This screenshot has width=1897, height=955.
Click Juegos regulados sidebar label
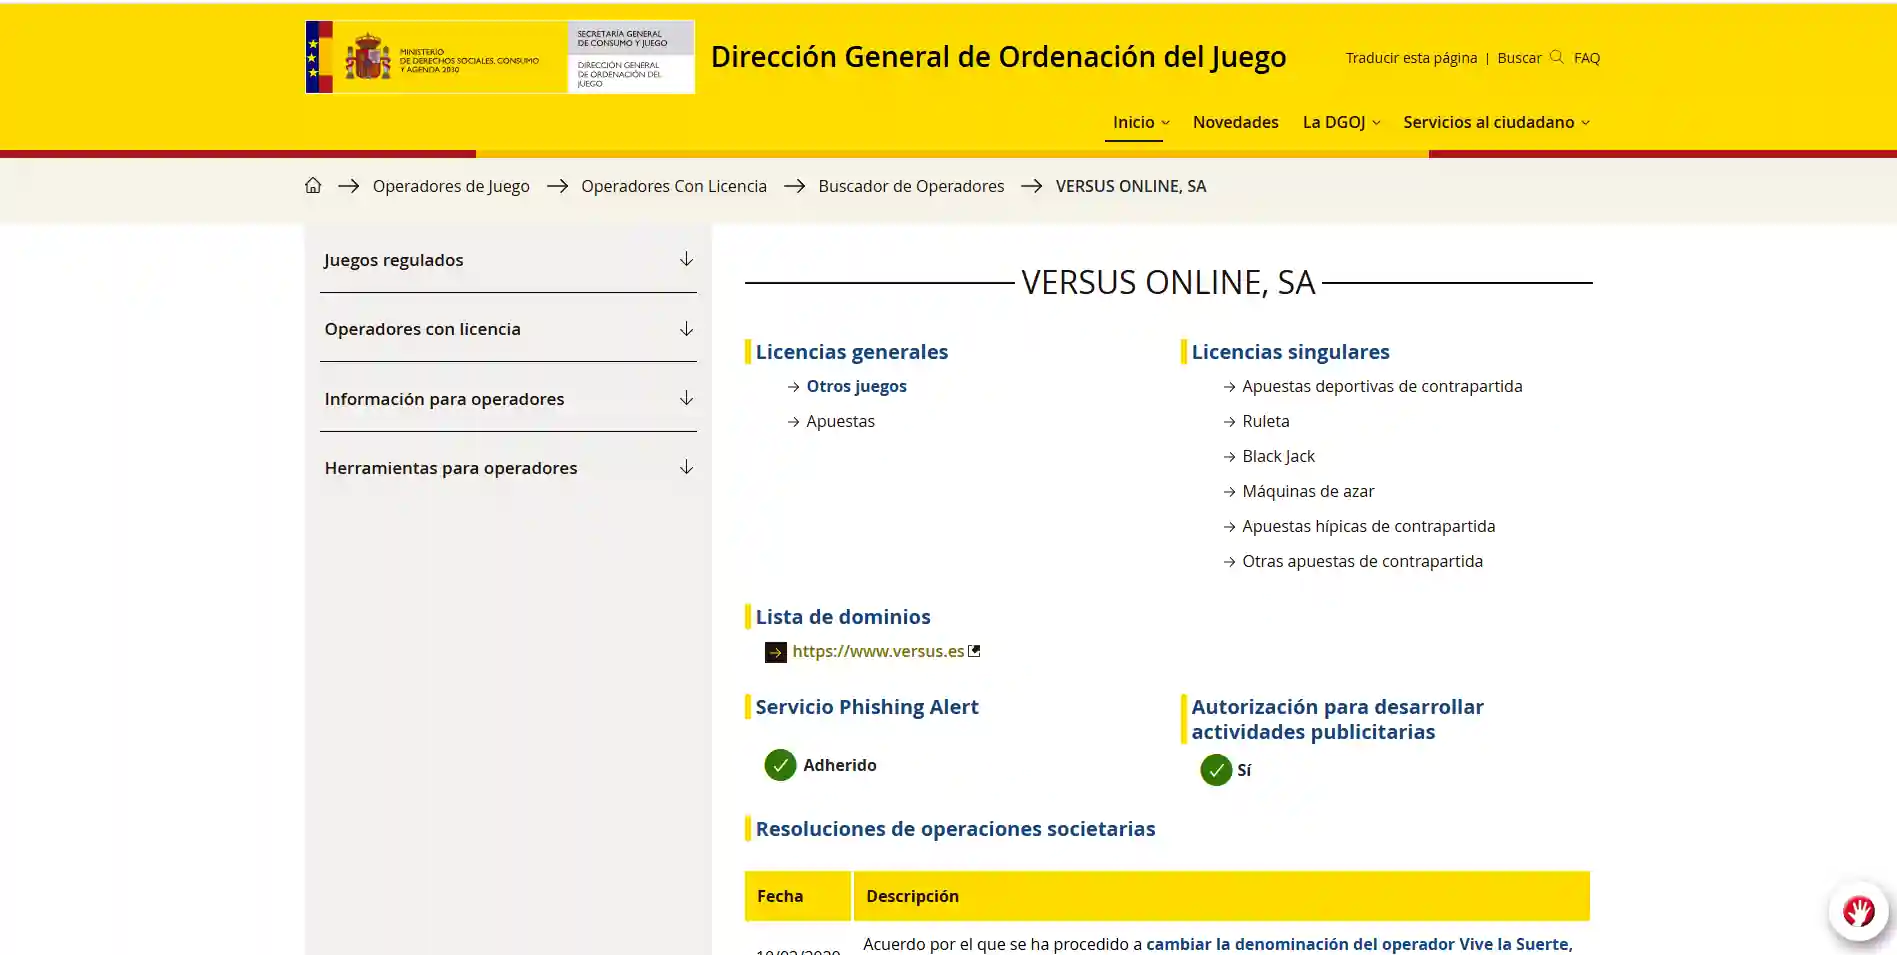coord(394,260)
